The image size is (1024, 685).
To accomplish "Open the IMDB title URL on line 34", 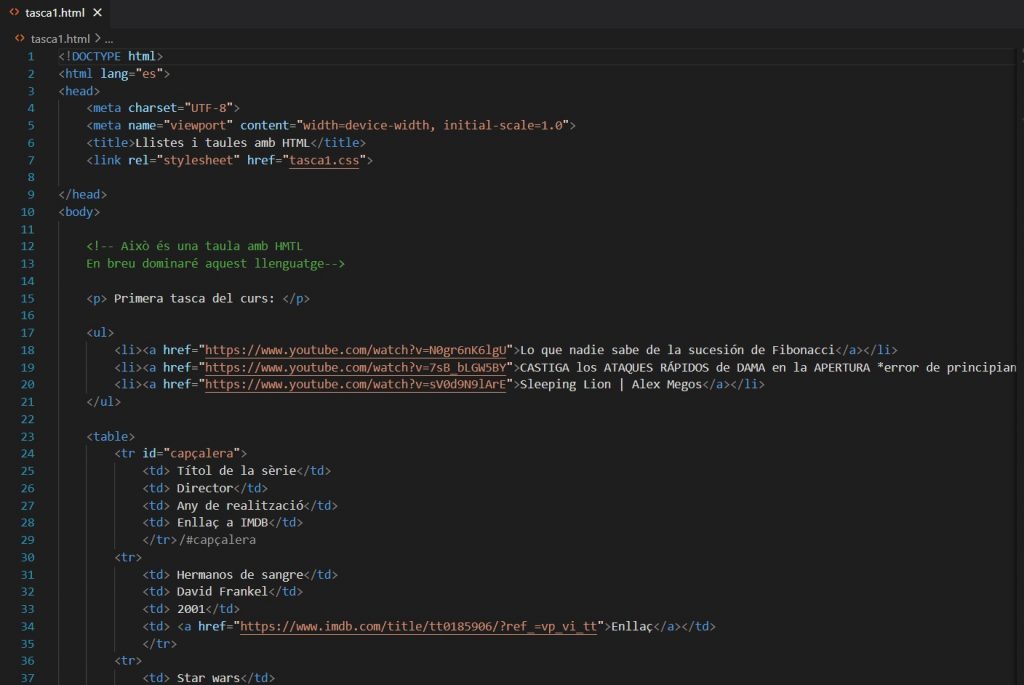I will [418, 626].
